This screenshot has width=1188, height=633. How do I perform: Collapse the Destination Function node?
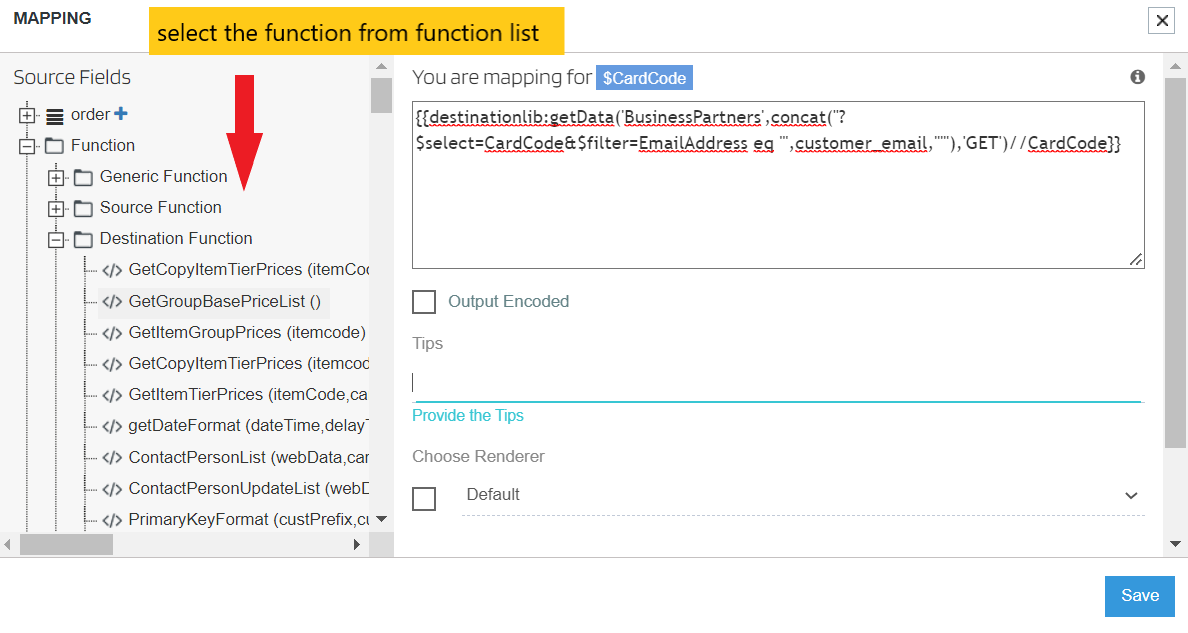[x=56, y=240]
